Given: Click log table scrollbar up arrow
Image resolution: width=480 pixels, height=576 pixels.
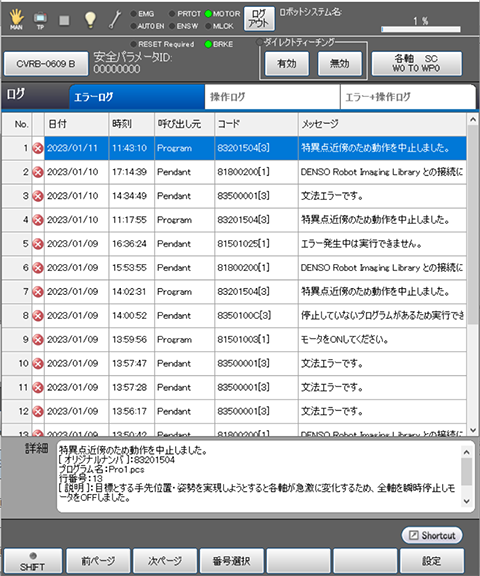Looking at the screenshot, I should (473, 119).
